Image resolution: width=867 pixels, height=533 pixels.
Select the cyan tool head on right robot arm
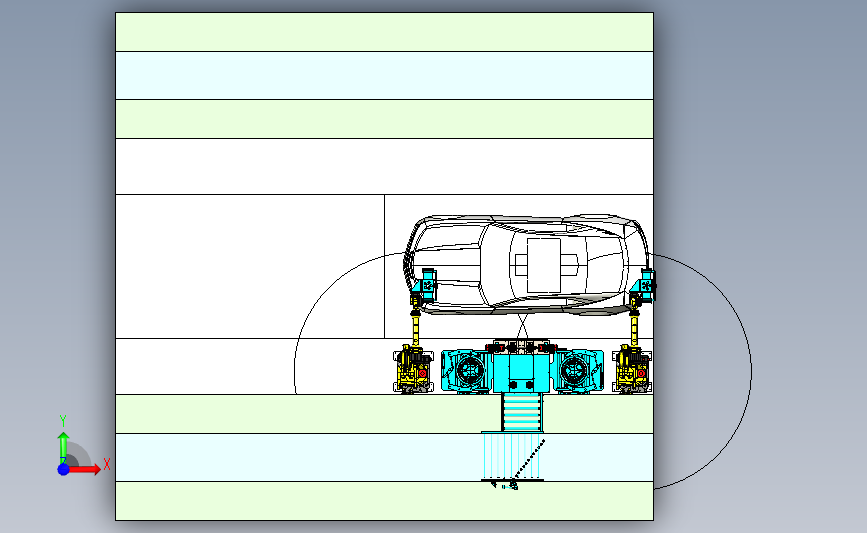click(645, 285)
